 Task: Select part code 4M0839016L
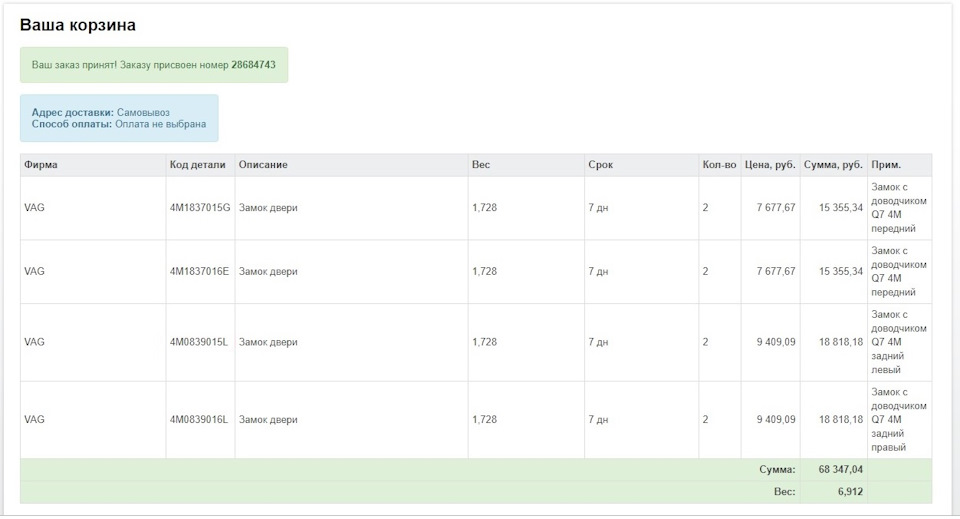coord(198,420)
